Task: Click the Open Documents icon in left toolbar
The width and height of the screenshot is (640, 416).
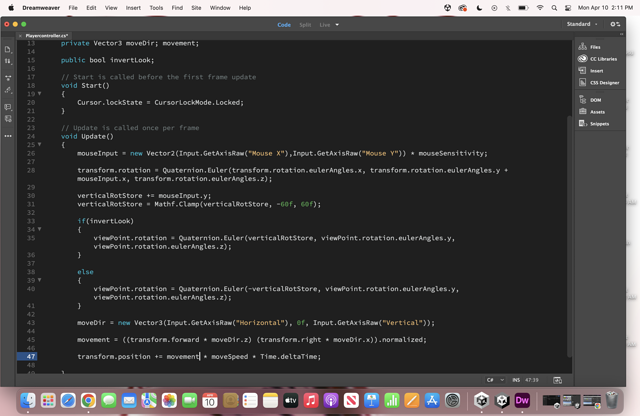Action: pos(8,49)
